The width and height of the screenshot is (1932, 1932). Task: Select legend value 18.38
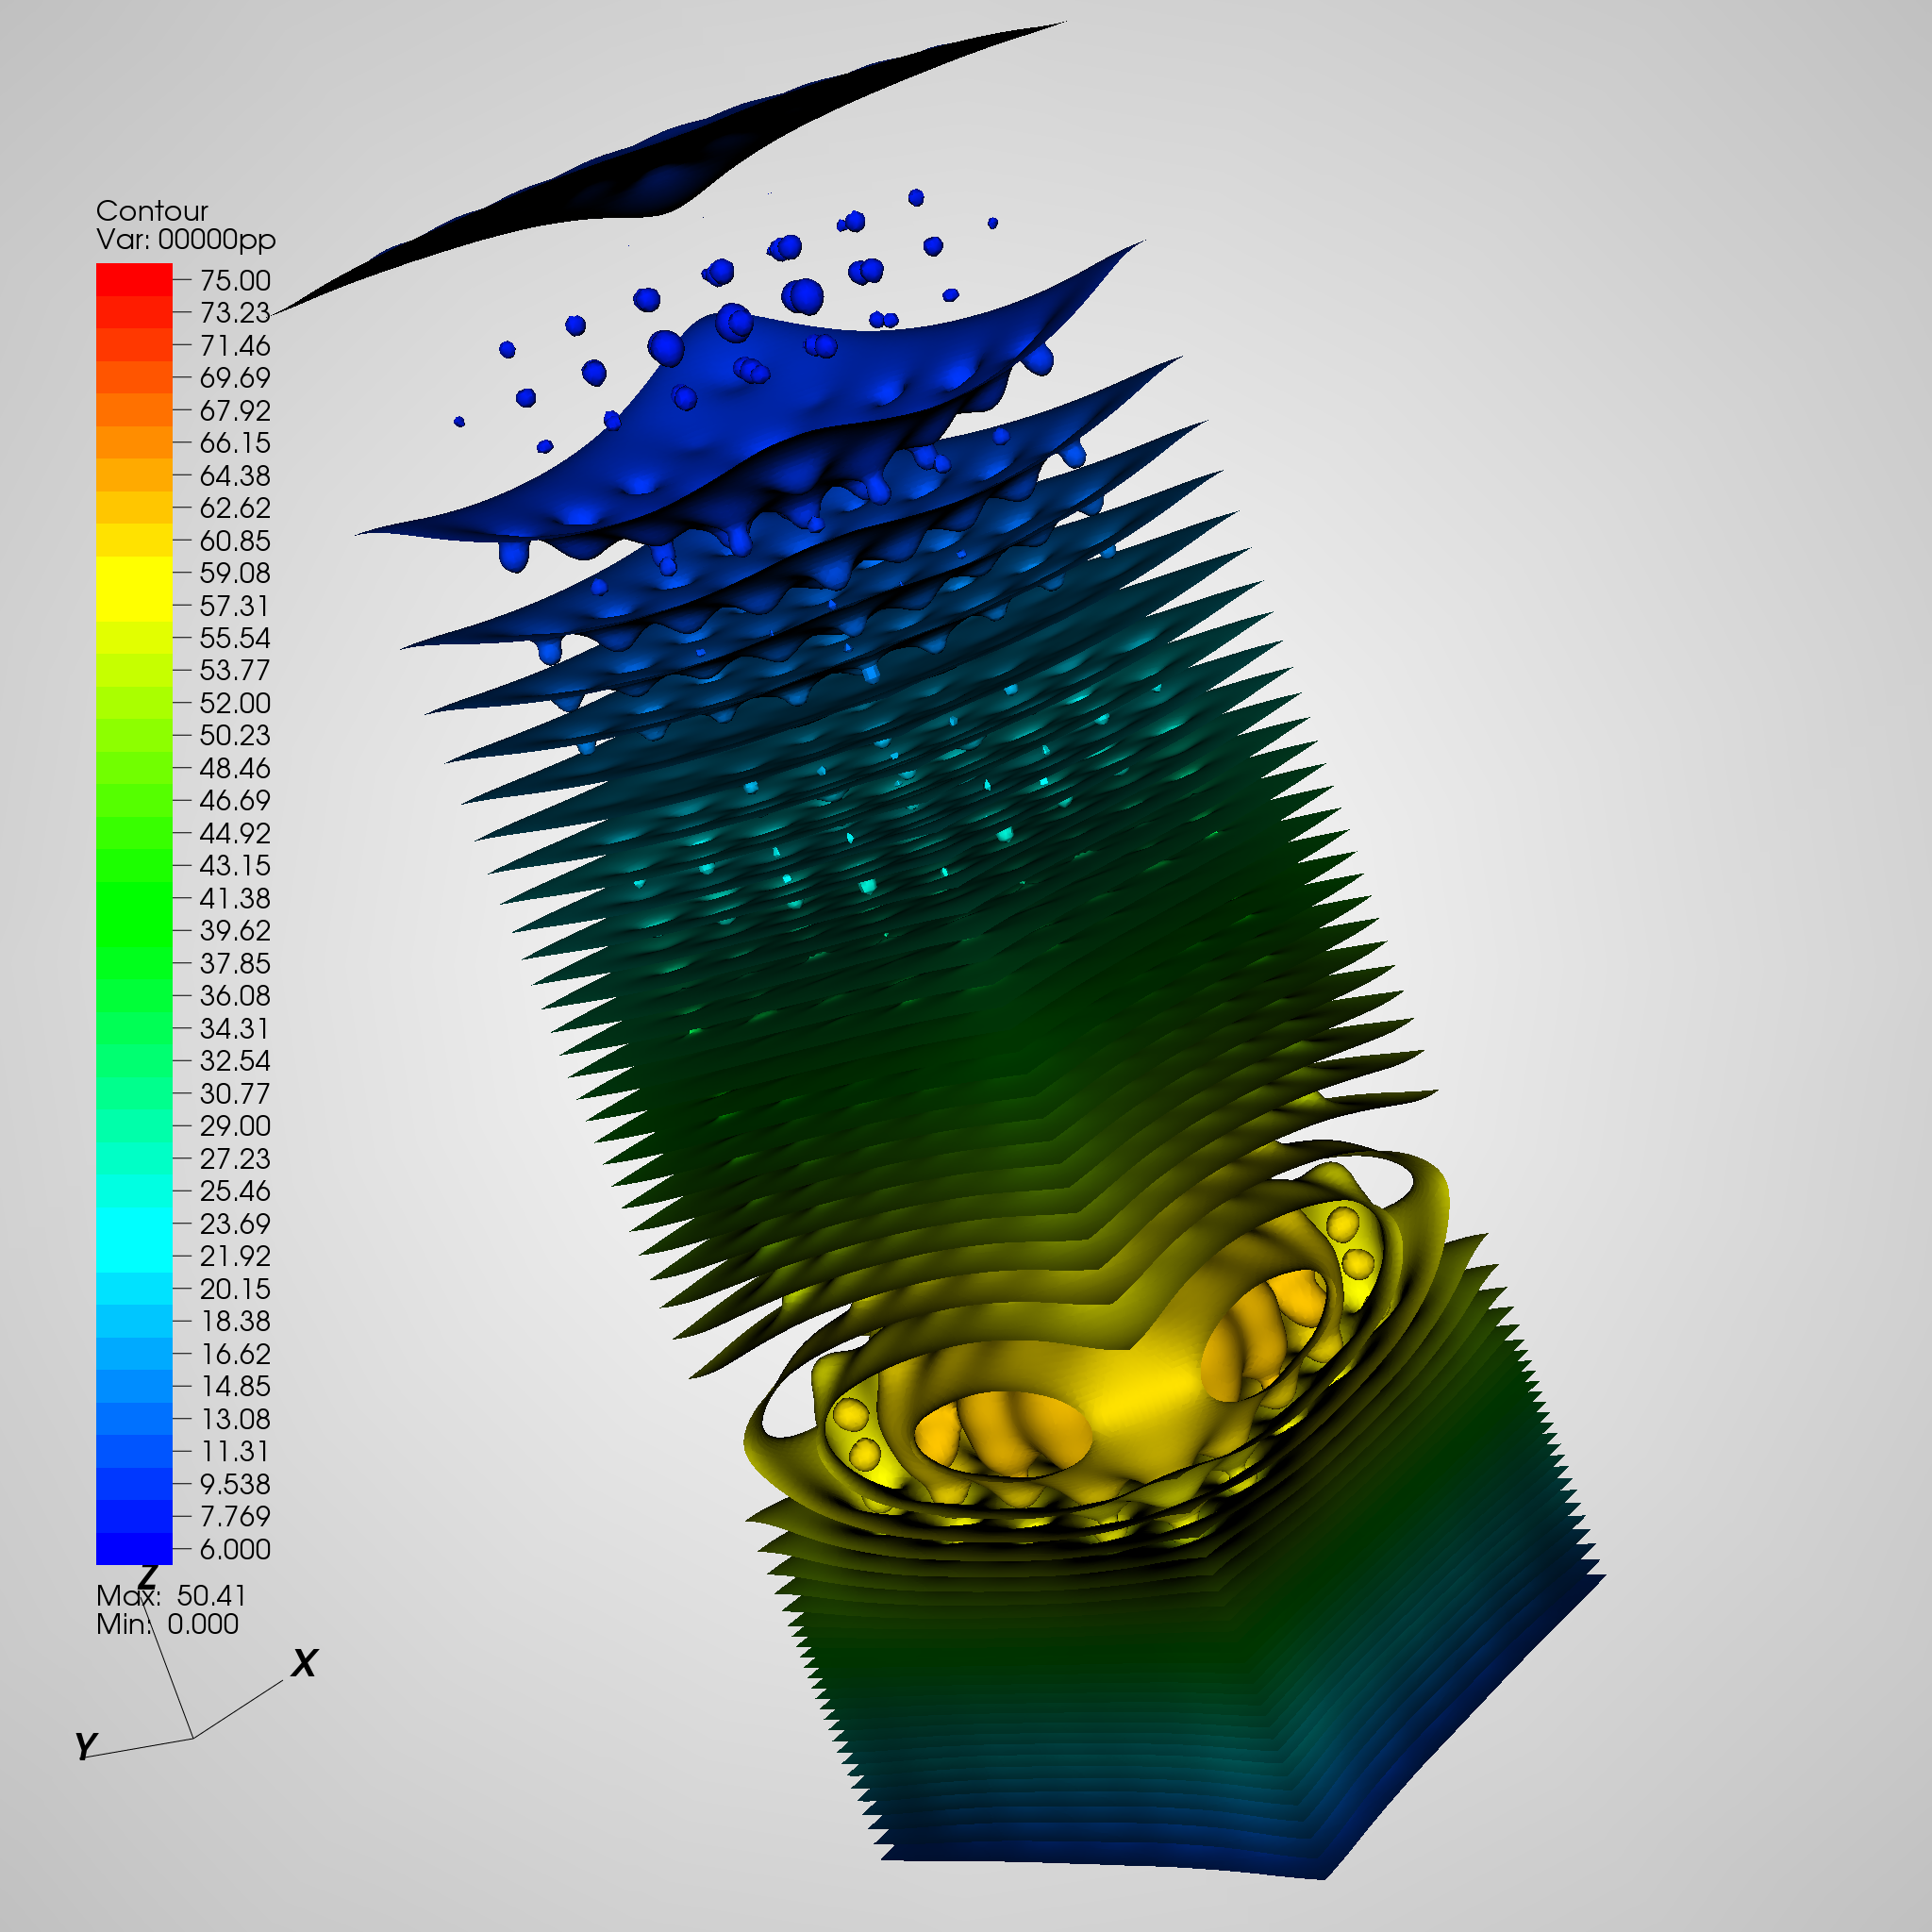pos(235,1320)
